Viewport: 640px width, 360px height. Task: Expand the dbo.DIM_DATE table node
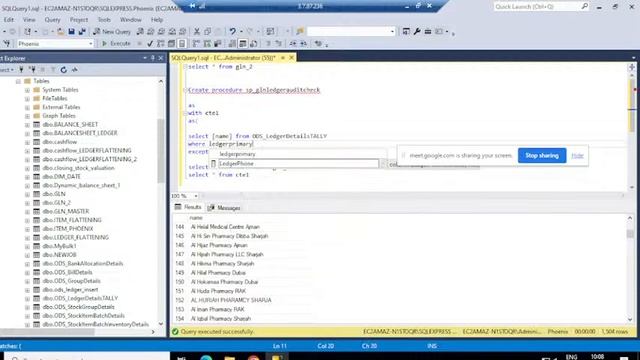click(x=27, y=177)
